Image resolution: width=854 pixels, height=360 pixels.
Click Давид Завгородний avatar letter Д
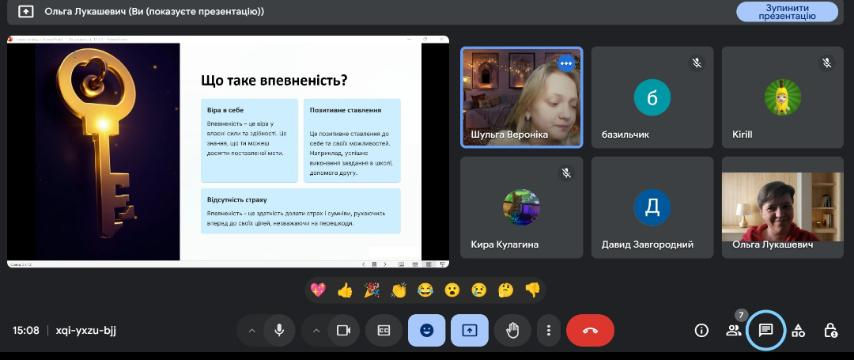tap(652, 208)
